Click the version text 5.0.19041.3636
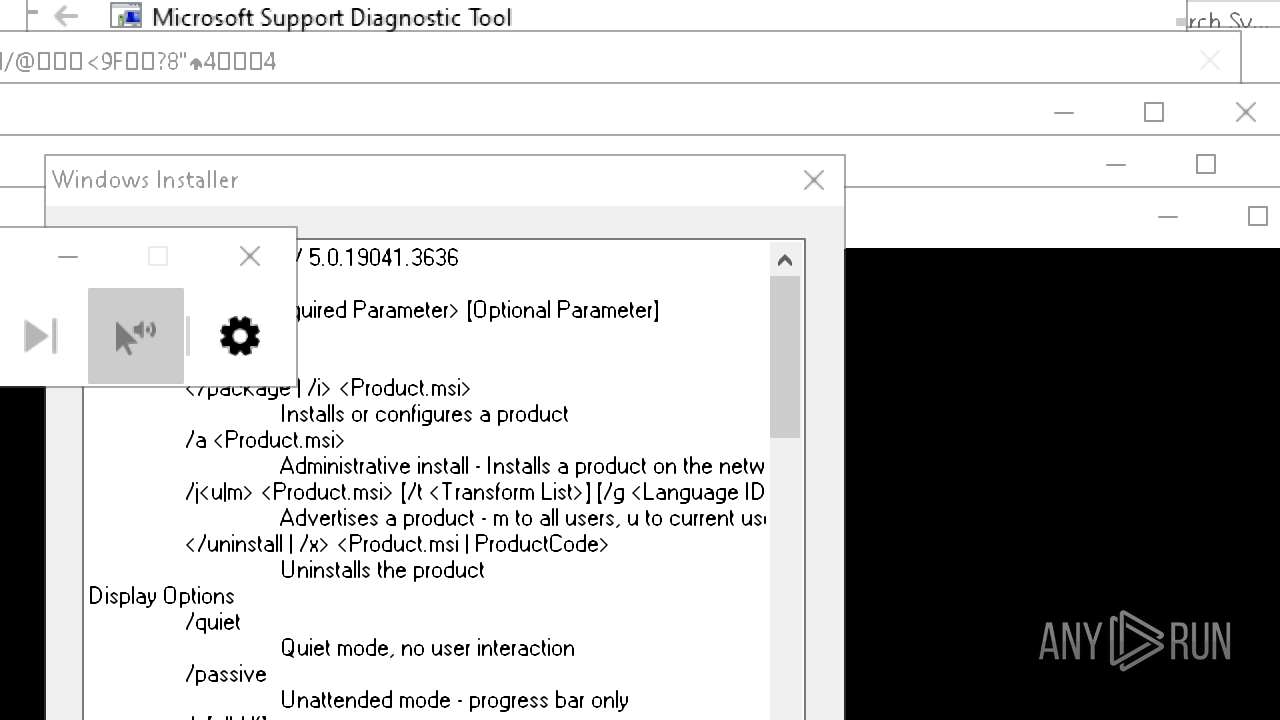Viewport: 1280px width, 720px height. [x=383, y=258]
